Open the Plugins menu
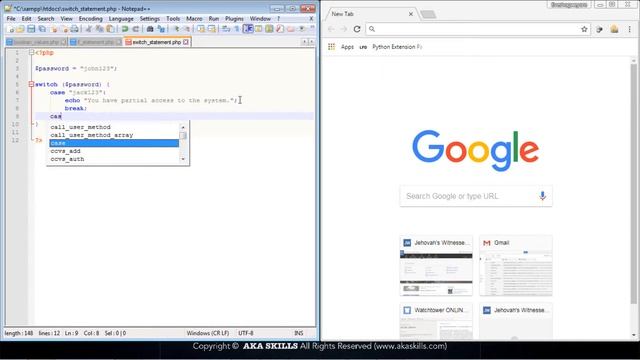 [x=234, y=19]
